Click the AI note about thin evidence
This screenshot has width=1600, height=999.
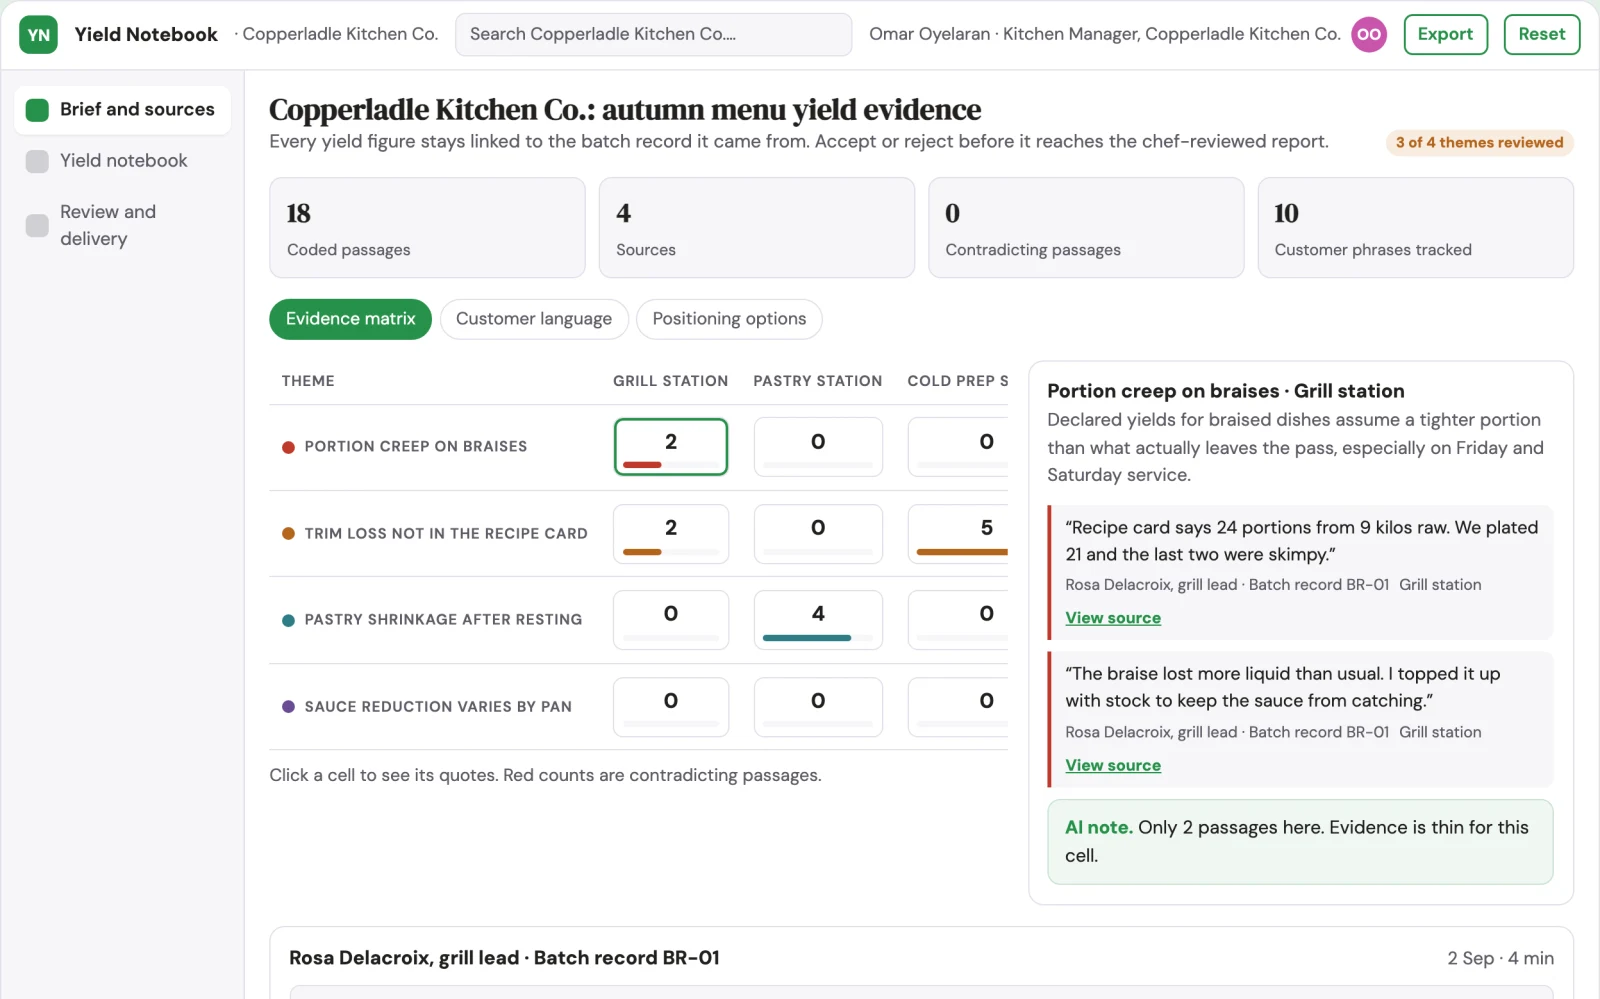click(x=1300, y=842)
